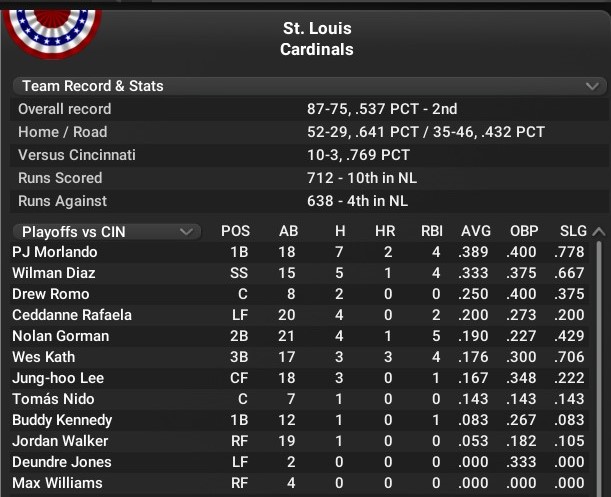Open Nolan Gorman's profile
Image resolution: width=611 pixels, height=497 pixels.
[x=60, y=336]
